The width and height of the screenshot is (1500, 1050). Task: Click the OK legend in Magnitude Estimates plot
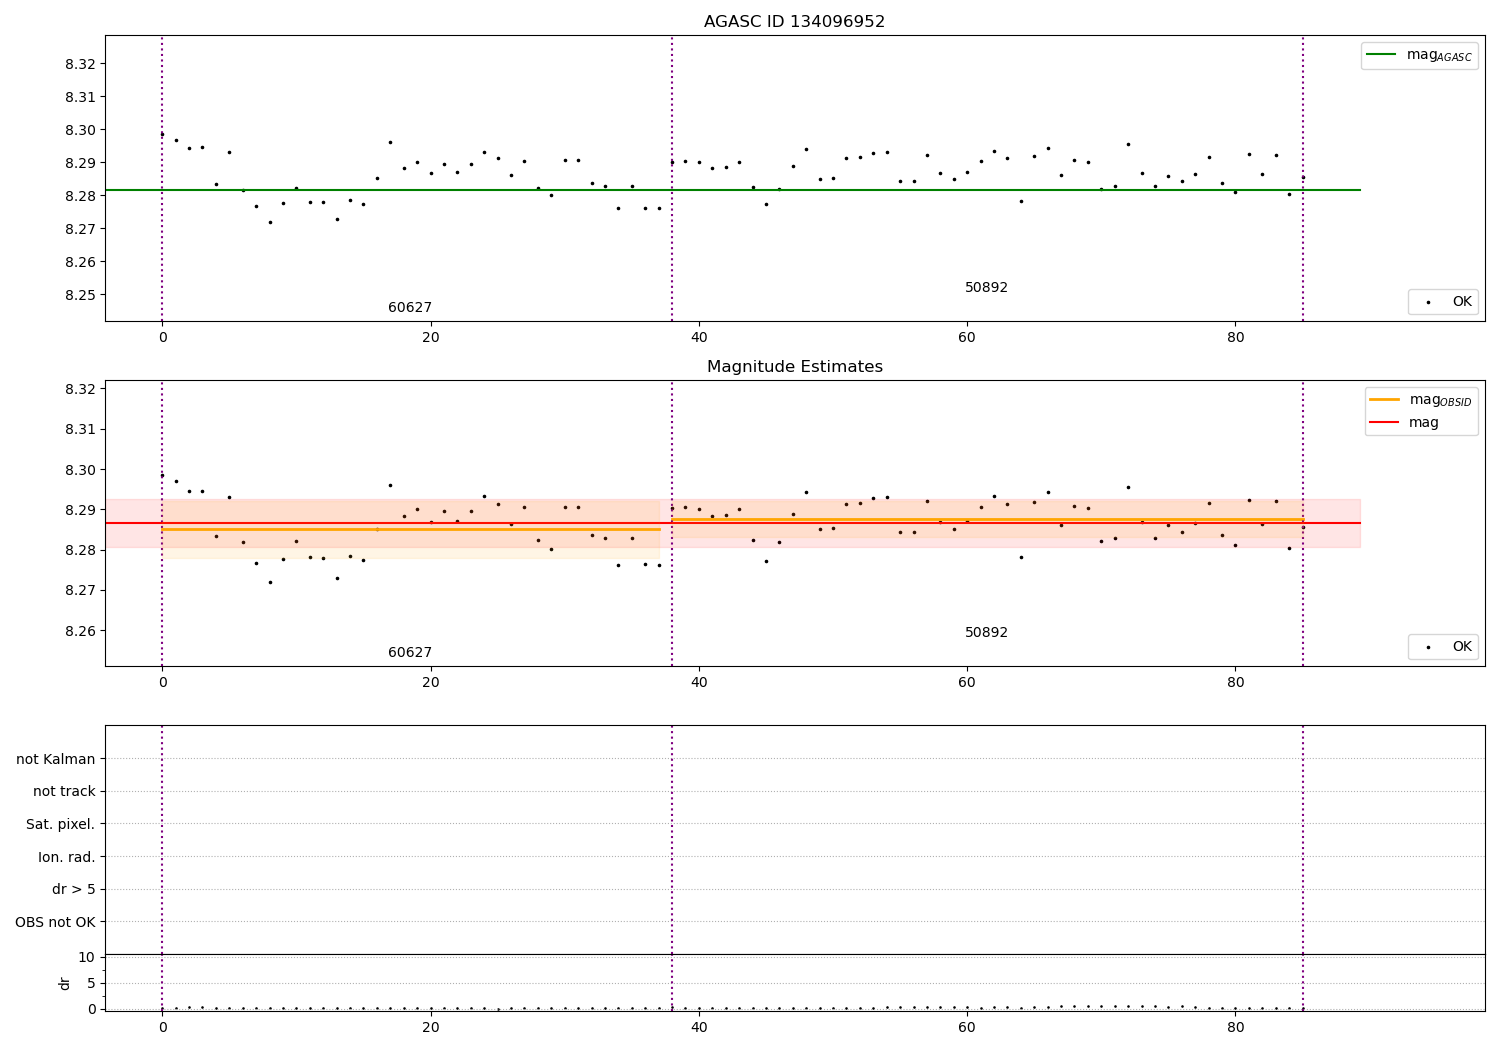1443,646
